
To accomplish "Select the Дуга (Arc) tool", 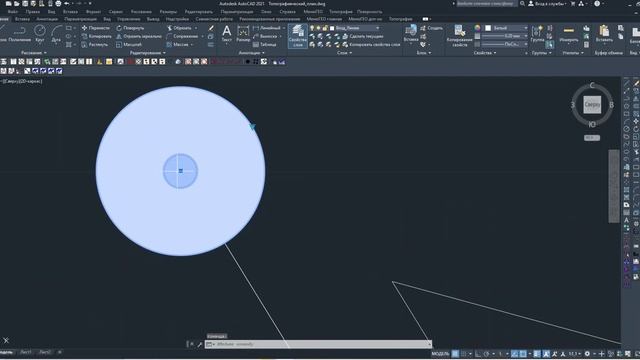I will coord(56,33).
